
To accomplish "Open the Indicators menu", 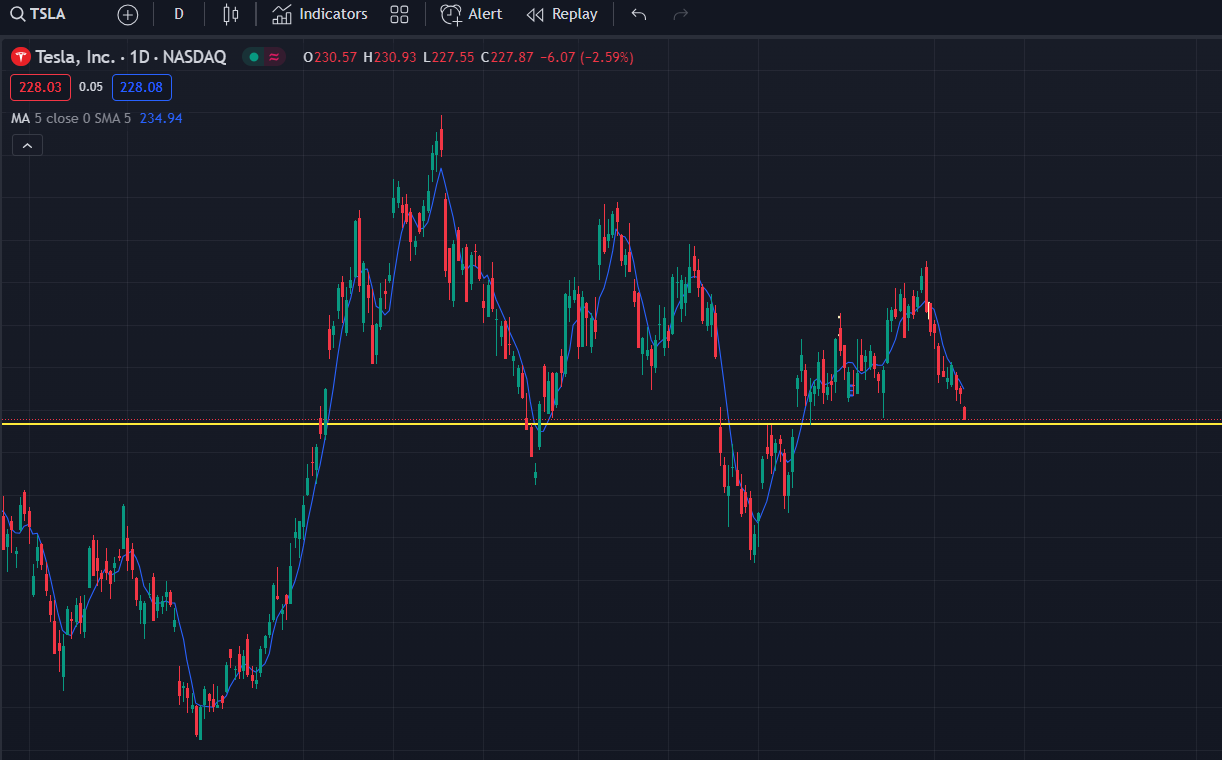I will pyautogui.click(x=320, y=14).
